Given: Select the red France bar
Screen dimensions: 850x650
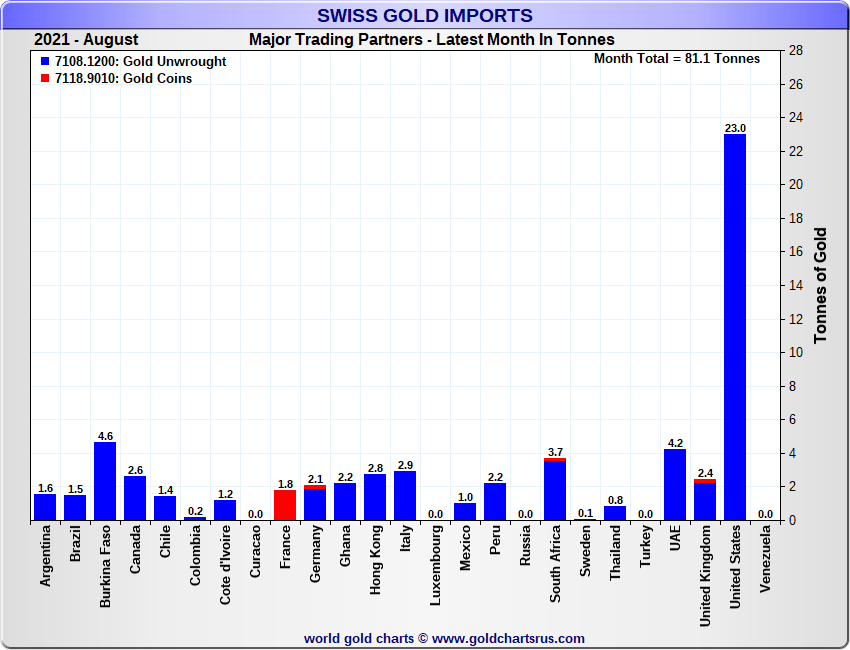Looking at the screenshot, I should (x=285, y=505).
